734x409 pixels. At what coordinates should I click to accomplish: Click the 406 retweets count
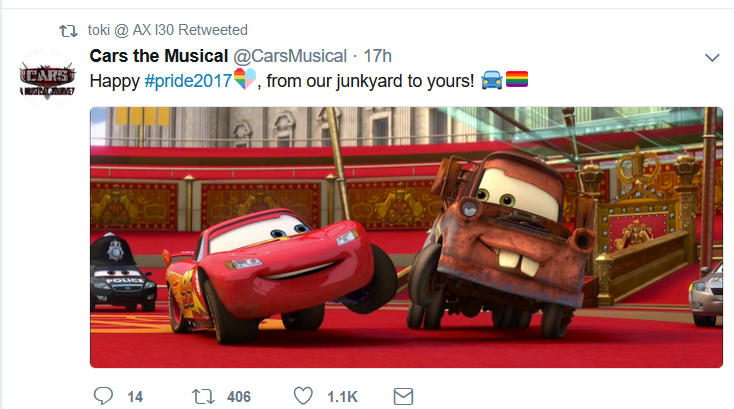click(x=239, y=397)
